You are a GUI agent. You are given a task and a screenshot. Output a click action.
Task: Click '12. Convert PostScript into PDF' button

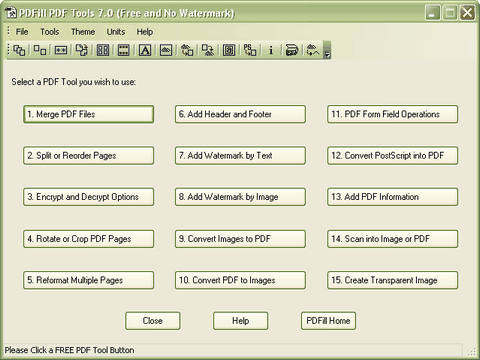(393, 156)
